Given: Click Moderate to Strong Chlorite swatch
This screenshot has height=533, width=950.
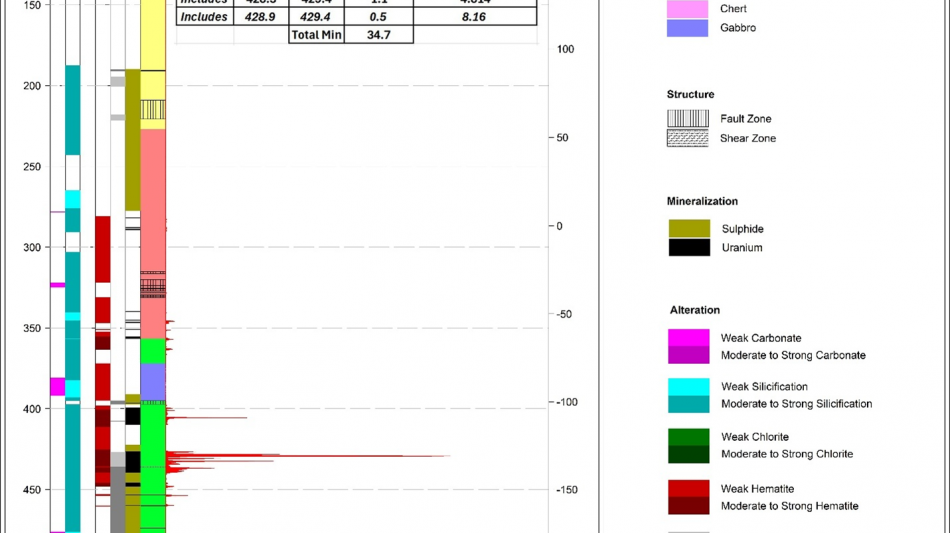Looking at the screenshot, I should (689, 454).
